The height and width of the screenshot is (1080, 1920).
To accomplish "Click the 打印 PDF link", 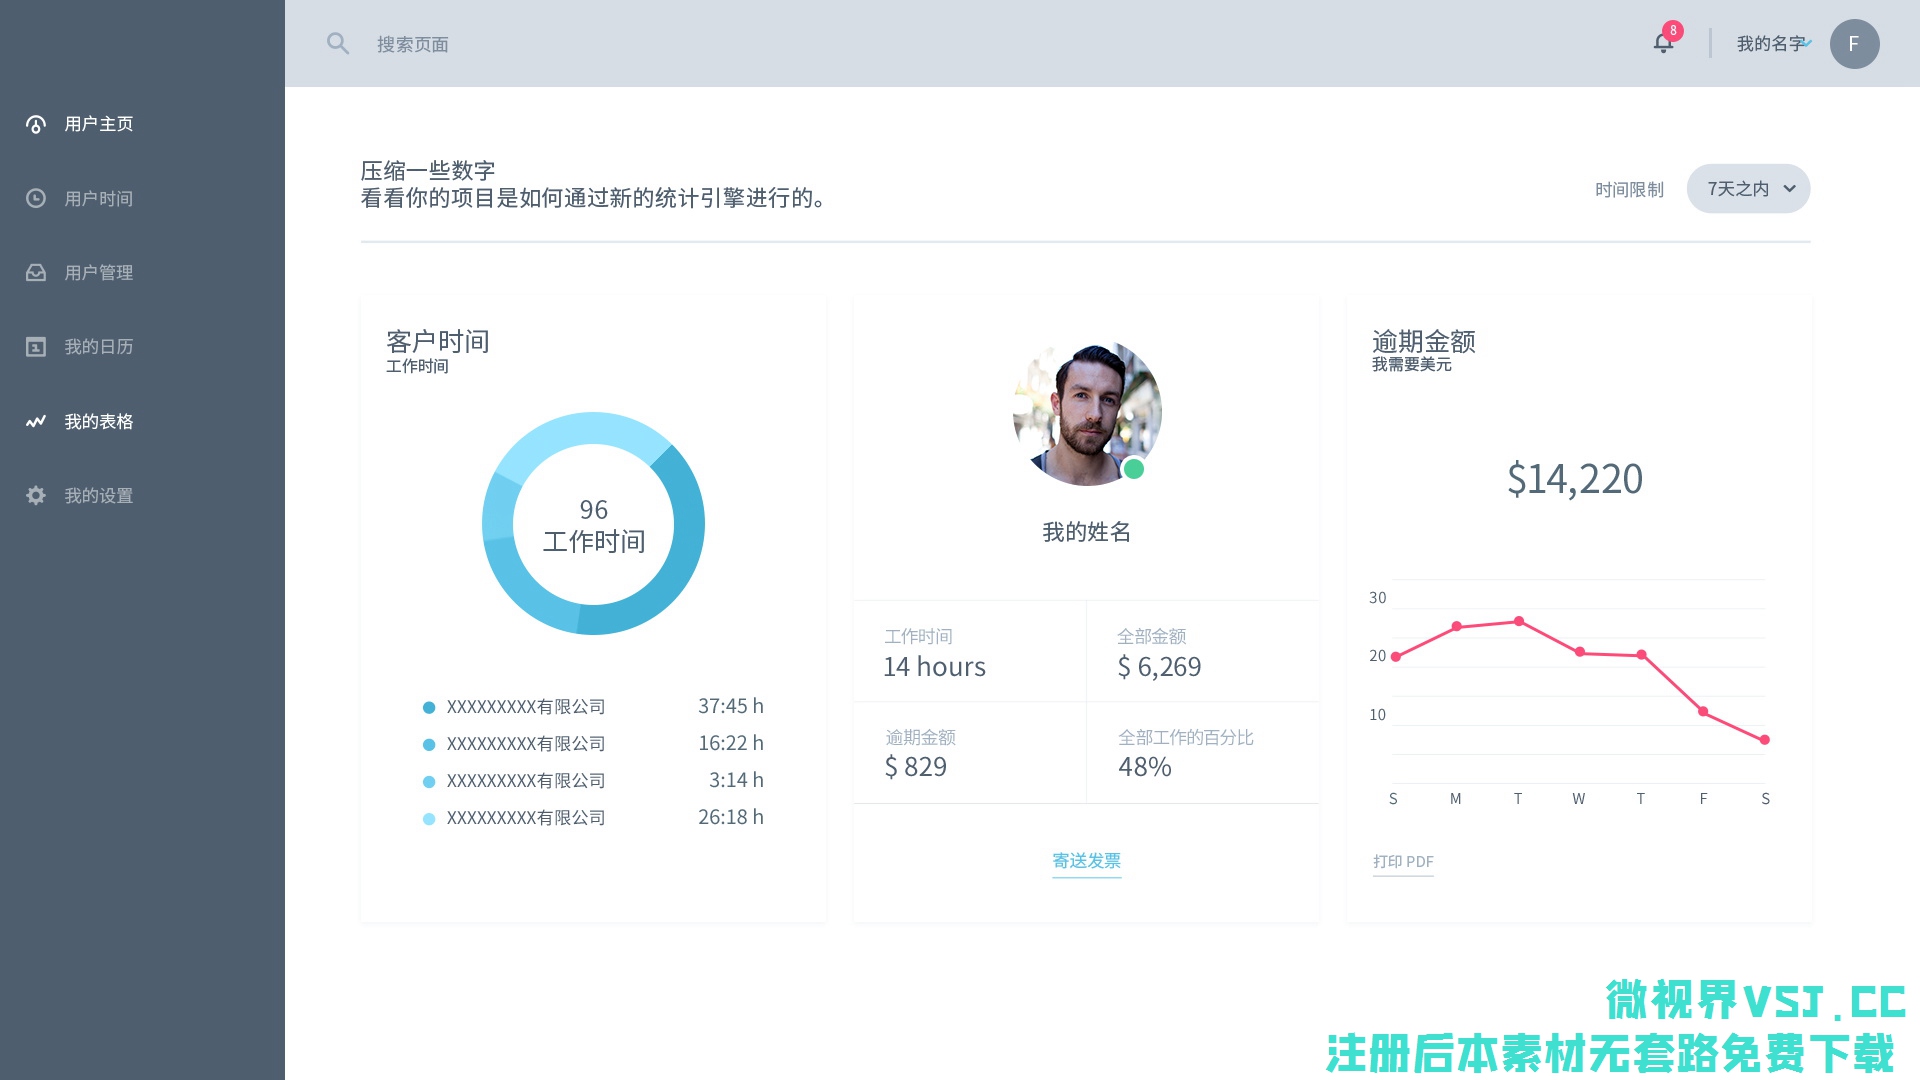I will click(1403, 862).
